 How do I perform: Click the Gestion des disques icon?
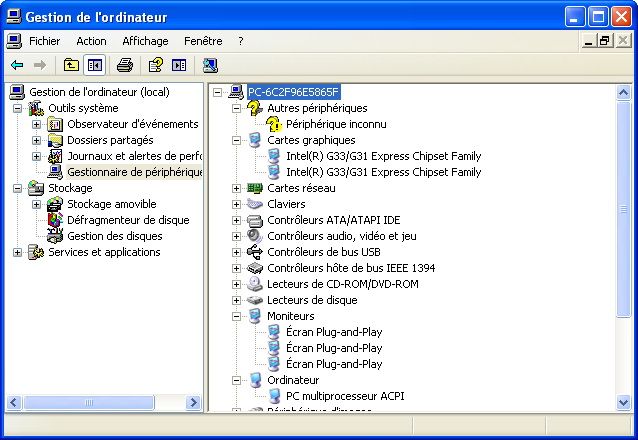[x=55, y=236]
